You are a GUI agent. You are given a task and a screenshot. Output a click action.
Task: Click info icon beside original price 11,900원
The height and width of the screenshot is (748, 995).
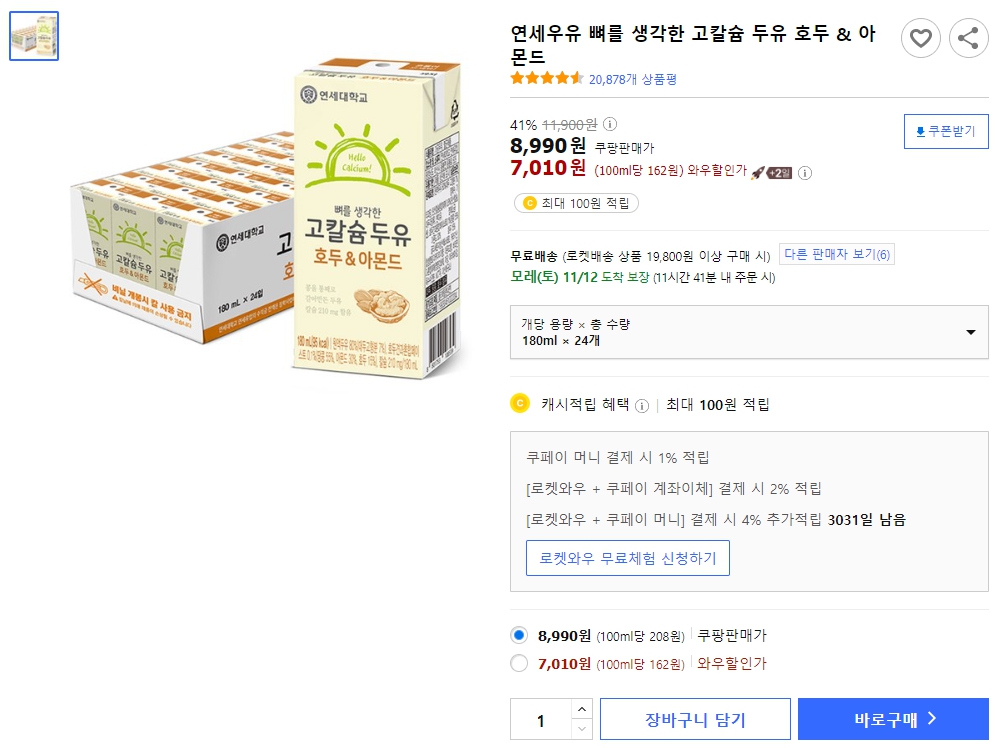pos(608,123)
